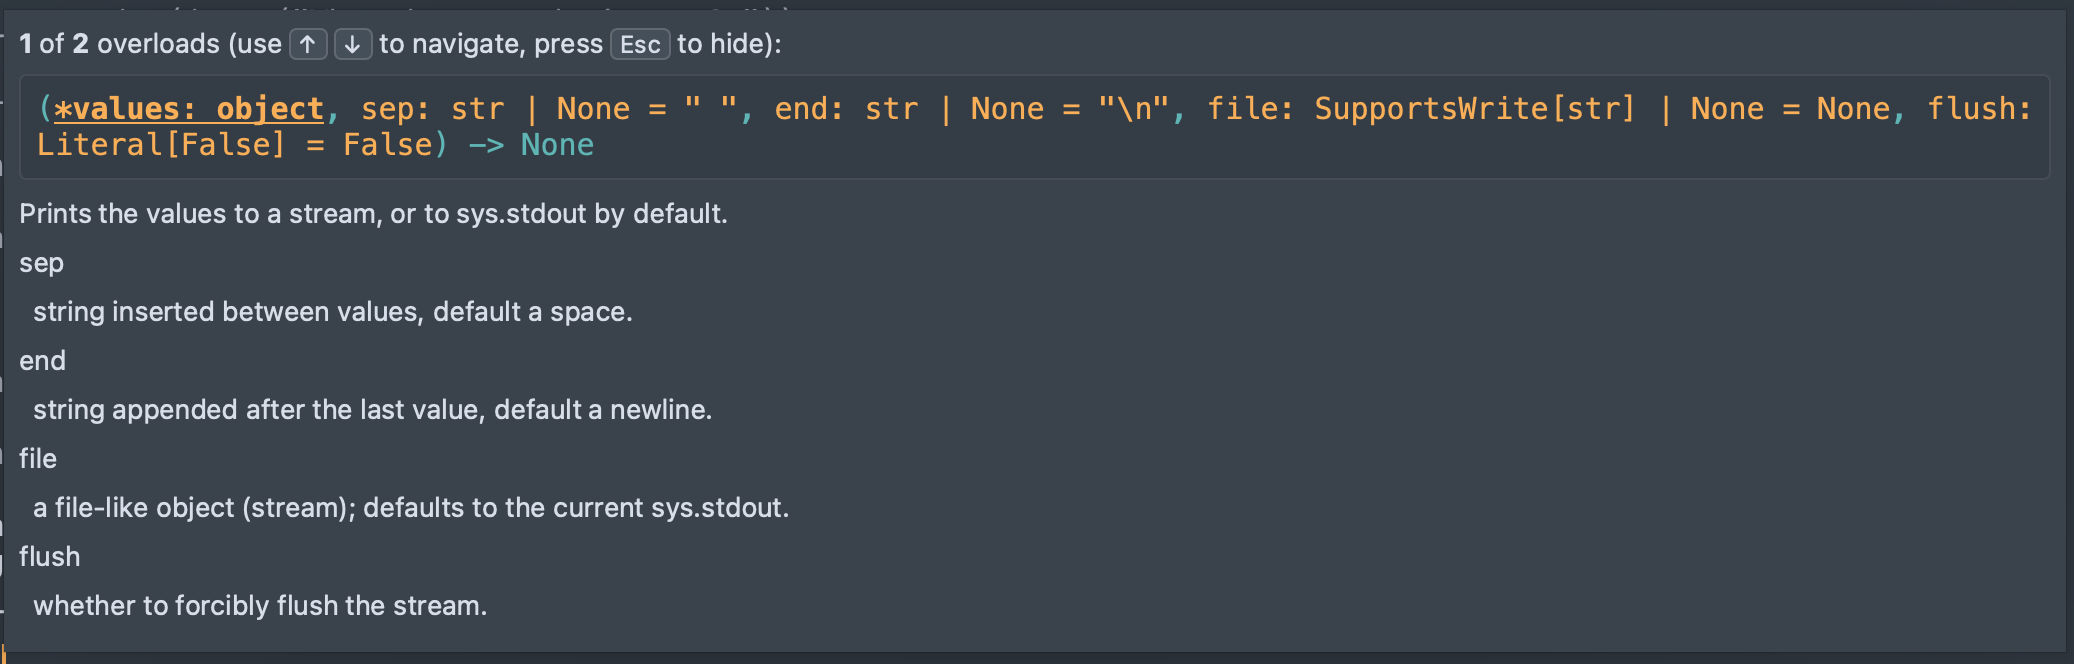The height and width of the screenshot is (664, 2074).
Task: Click the highlighted *values: object parameter
Action: click(188, 108)
